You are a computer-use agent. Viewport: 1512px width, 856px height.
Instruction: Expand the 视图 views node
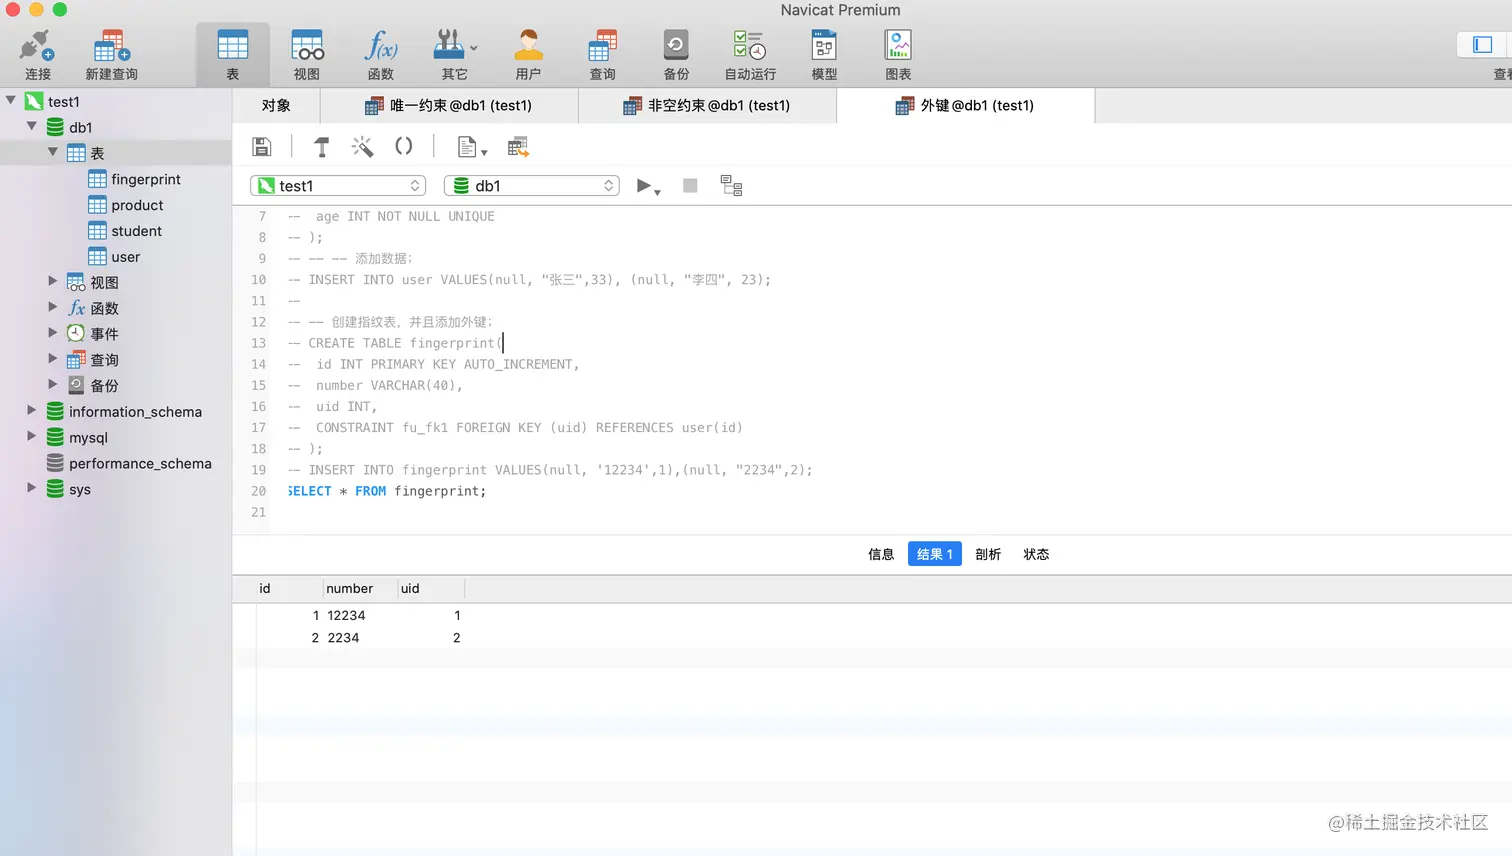click(53, 282)
